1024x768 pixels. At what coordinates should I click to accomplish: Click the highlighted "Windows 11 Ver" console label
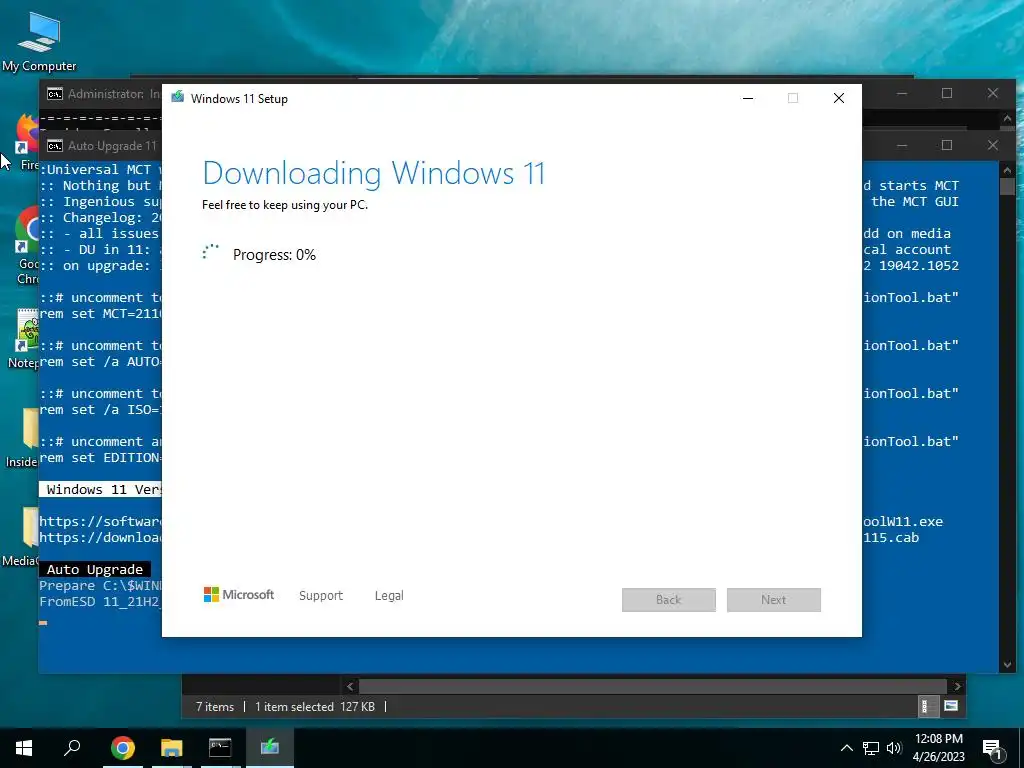point(101,489)
